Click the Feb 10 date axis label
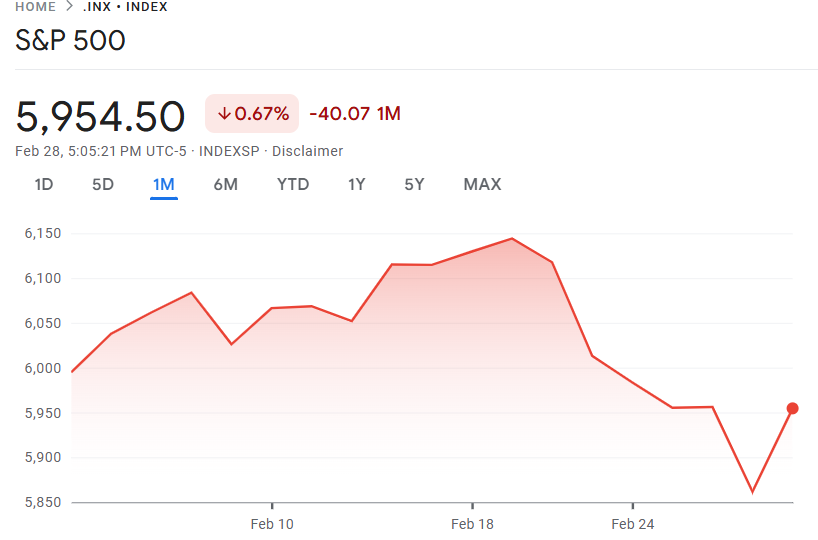818x540 pixels. pos(272,524)
